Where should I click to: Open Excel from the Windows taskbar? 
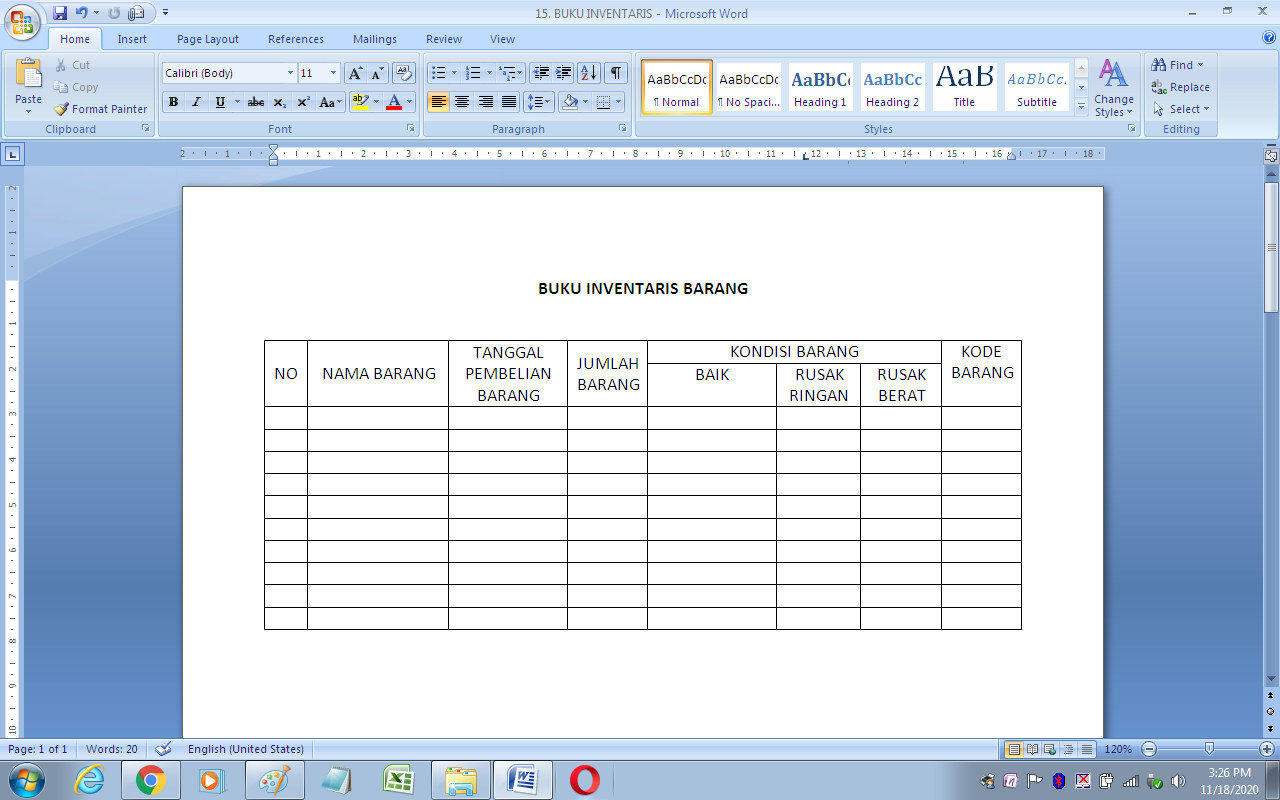[401, 780]
